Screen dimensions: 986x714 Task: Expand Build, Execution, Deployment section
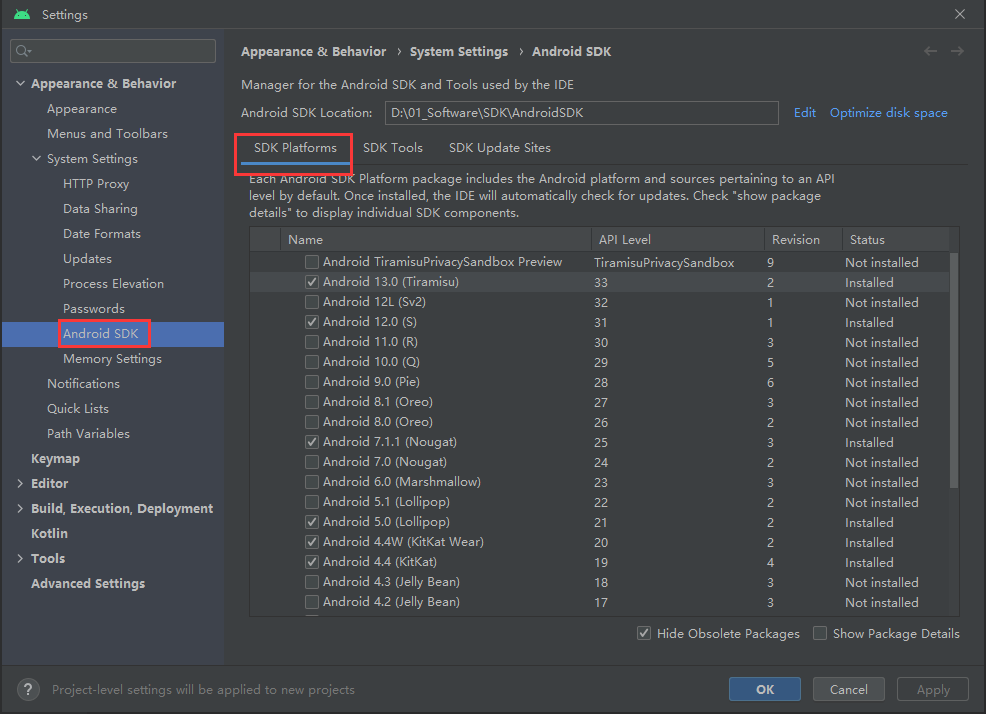(21, 509)
